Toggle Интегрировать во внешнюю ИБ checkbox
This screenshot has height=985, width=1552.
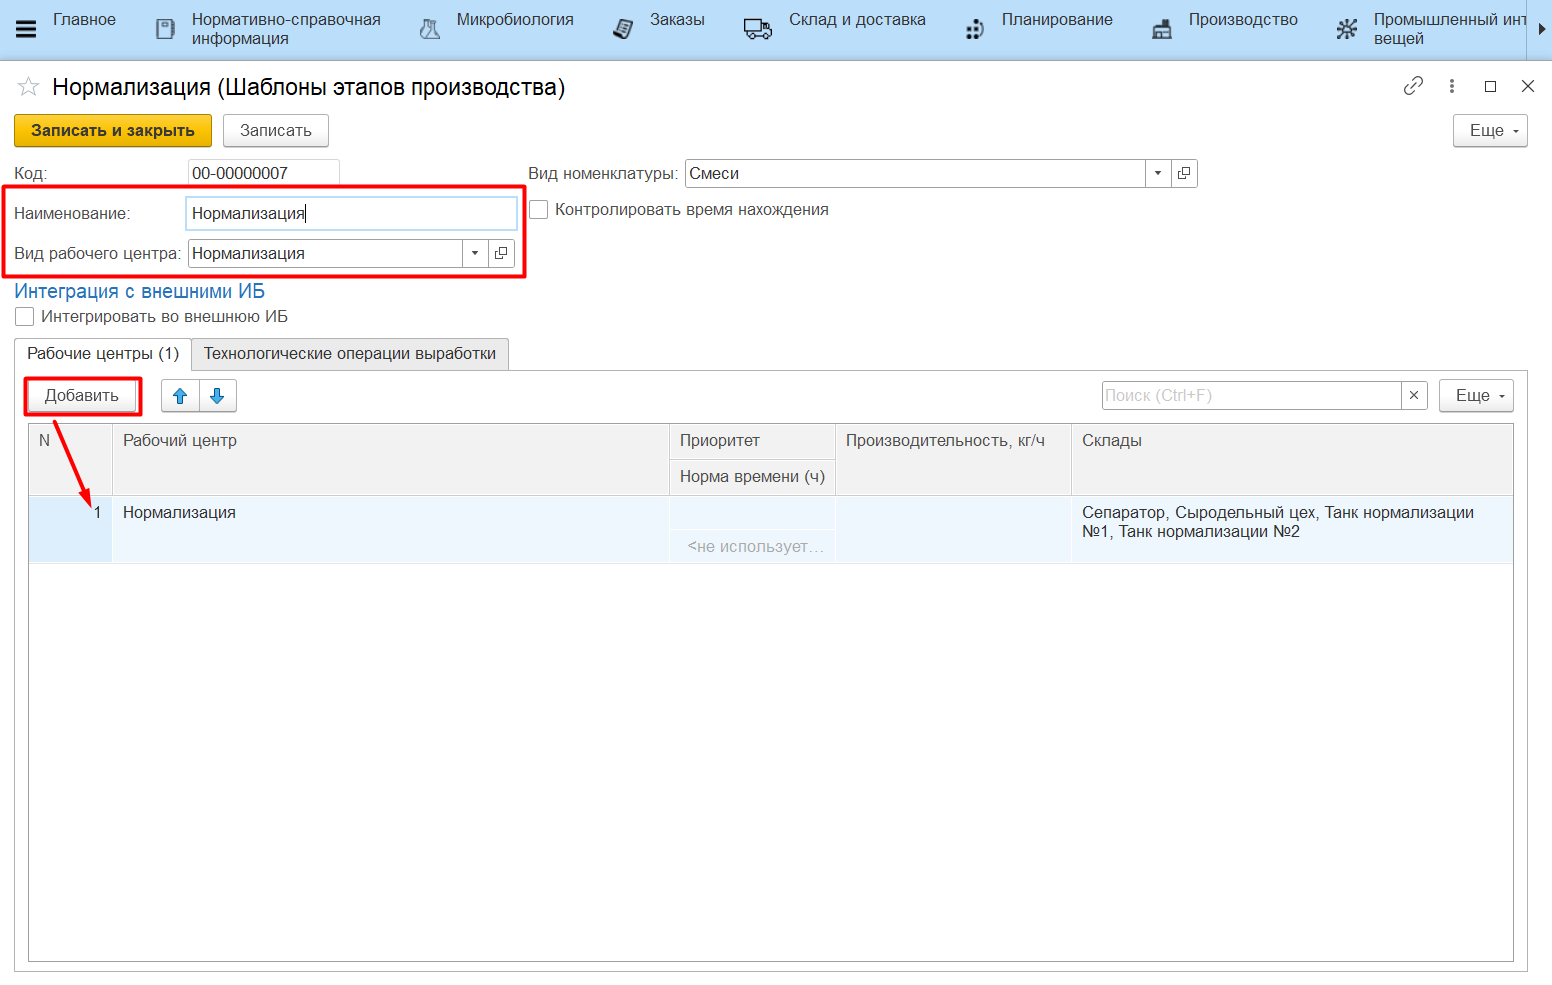click(x=25, y=317)
